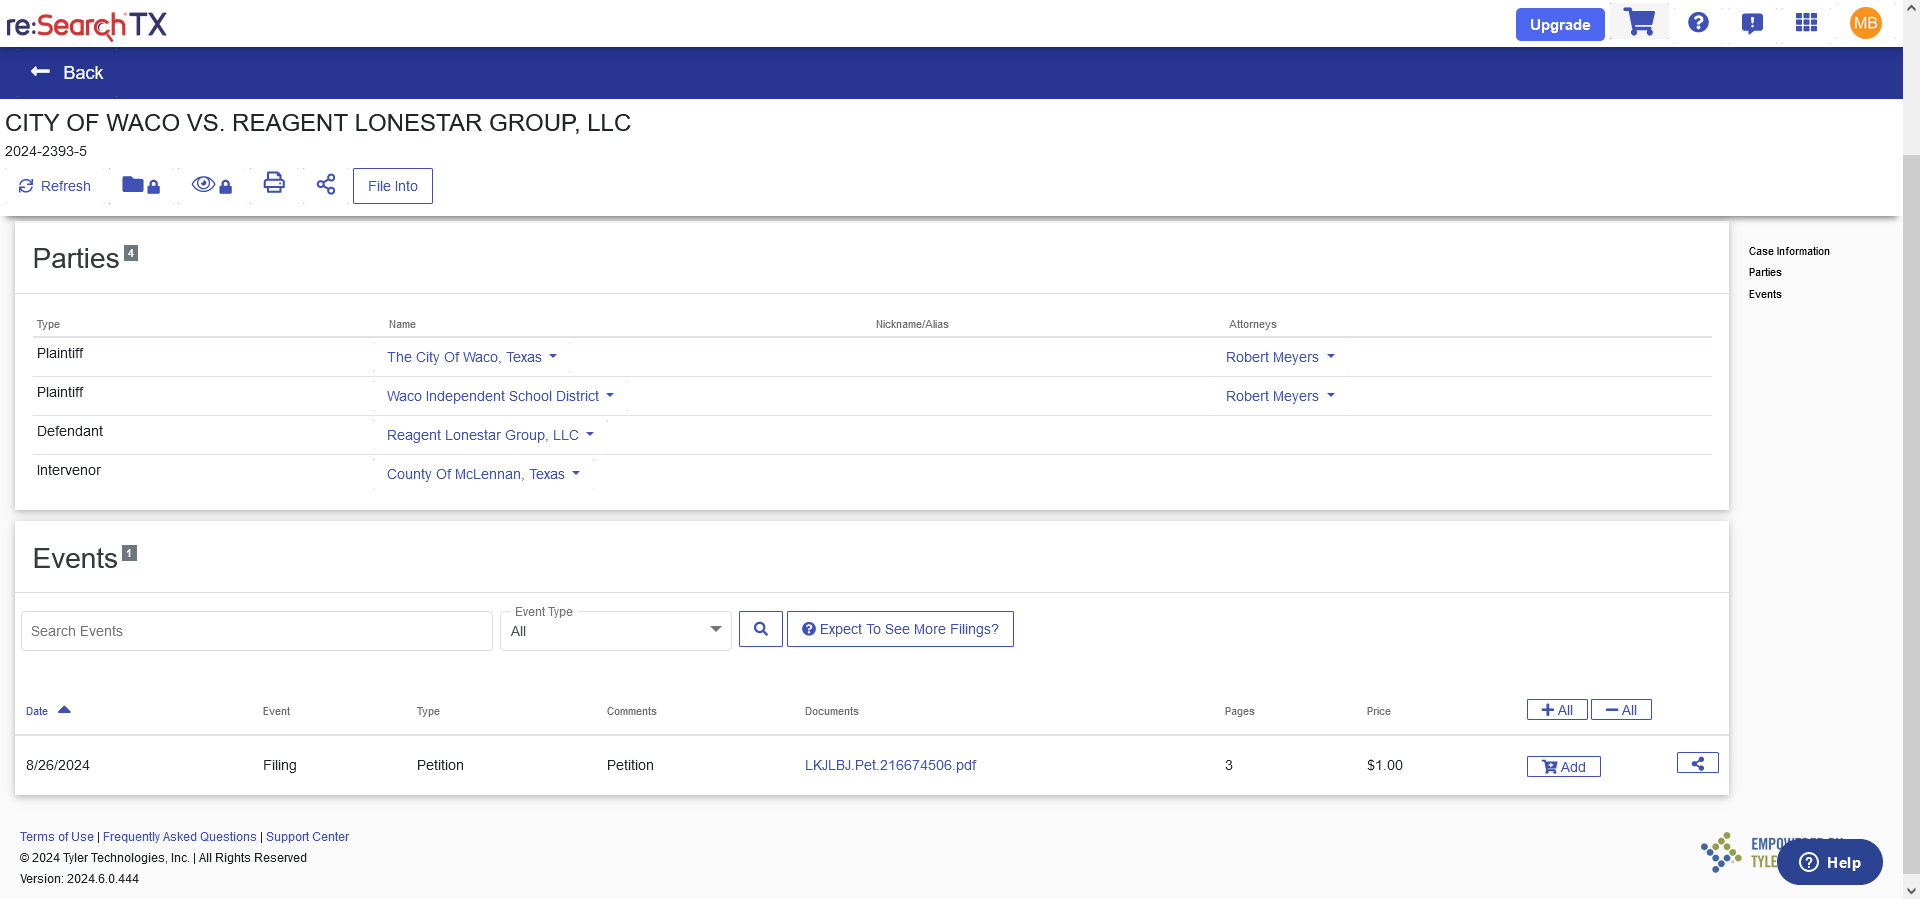Refresh the case information
1920x899 pixels.
55,186
